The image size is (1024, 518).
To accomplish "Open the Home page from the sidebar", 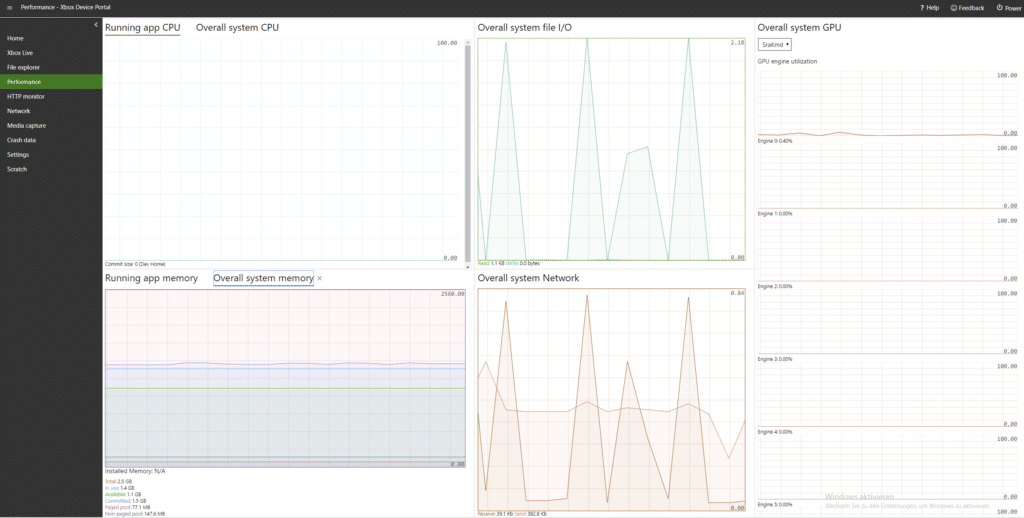I will click(x=51, y=38).
